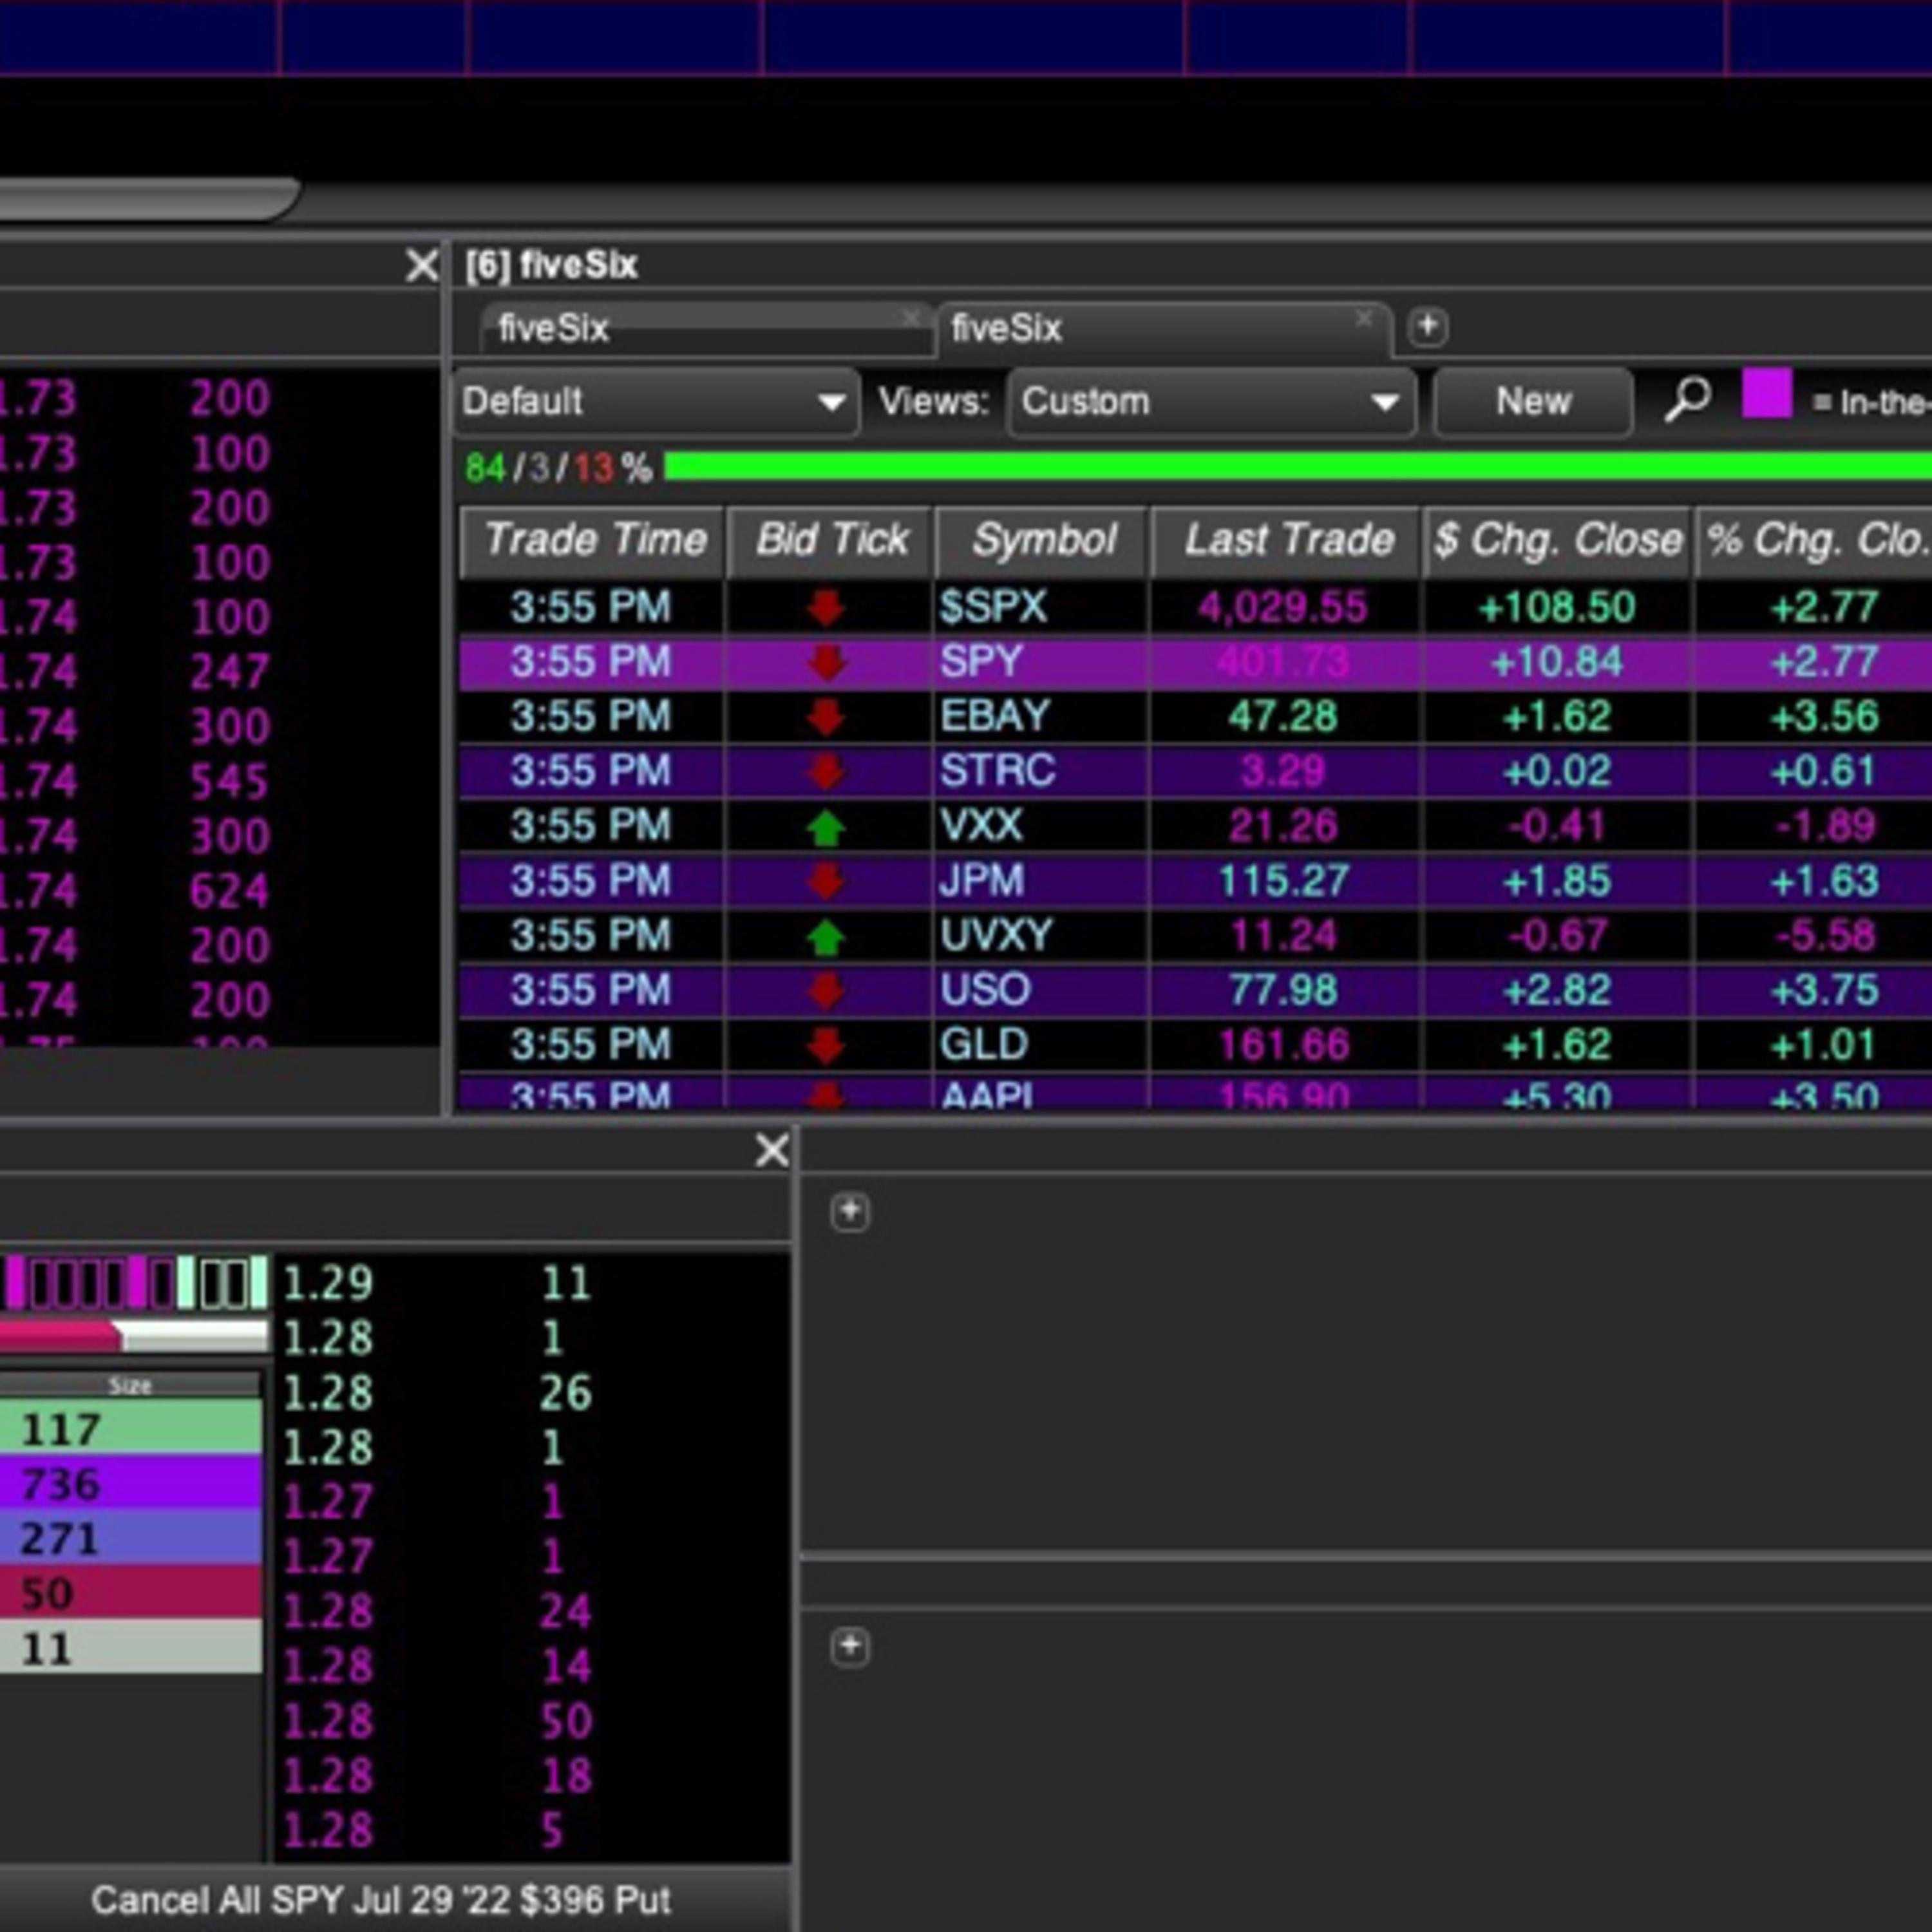Click option print size 18
Viewport: 1932px width, 1932px height.
[566, 1776]
